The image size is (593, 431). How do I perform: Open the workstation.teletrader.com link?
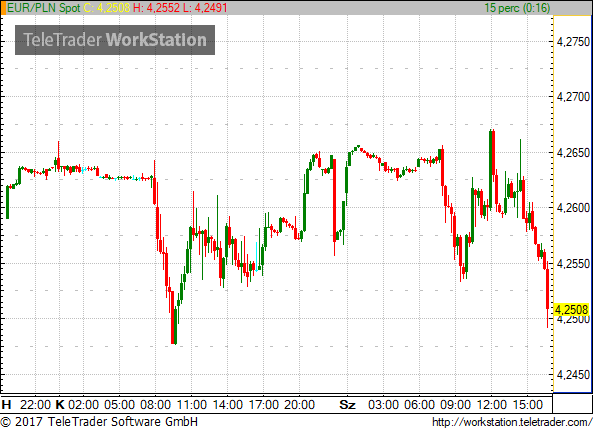(512, 422)
